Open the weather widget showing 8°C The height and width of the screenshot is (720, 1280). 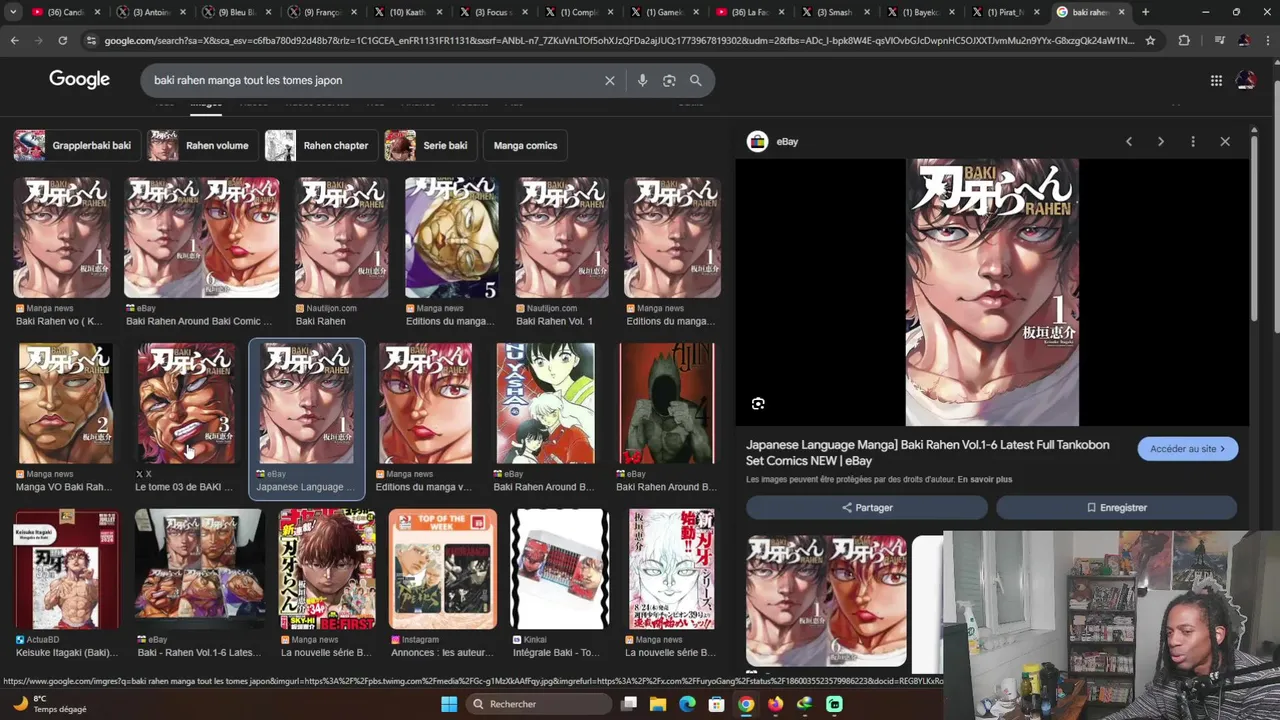48,704
